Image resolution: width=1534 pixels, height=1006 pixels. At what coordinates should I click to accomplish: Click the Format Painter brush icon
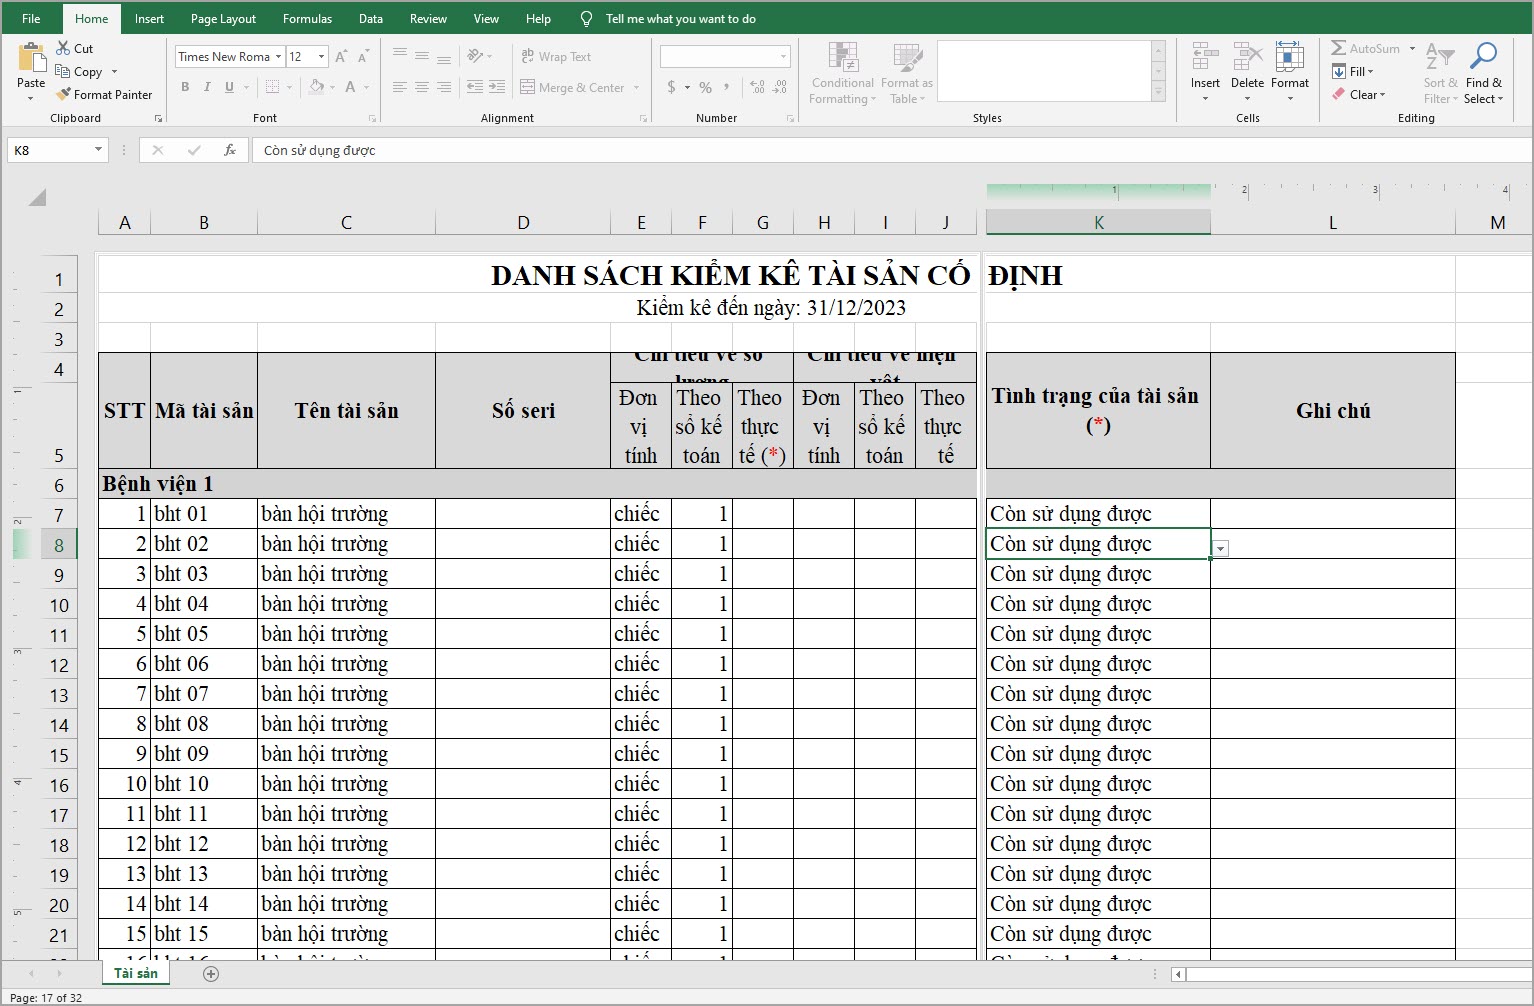click(x=64, y=95)
